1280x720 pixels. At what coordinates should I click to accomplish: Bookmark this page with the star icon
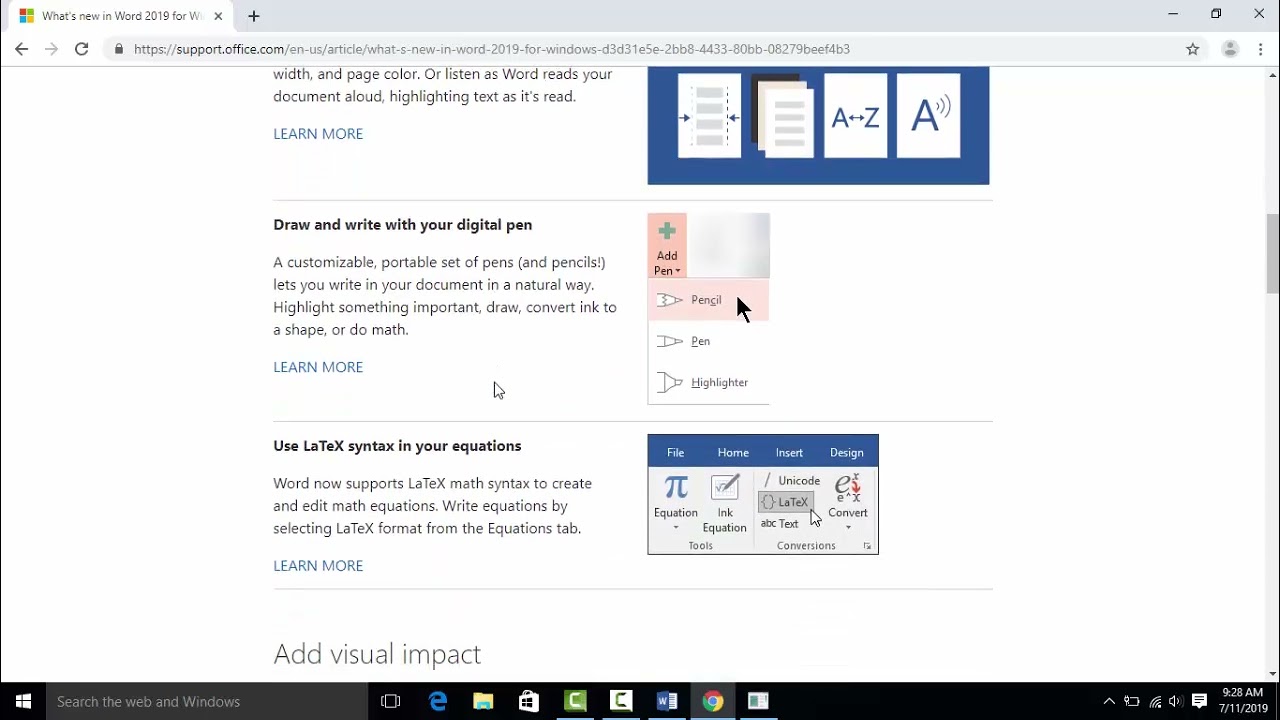1192,49
